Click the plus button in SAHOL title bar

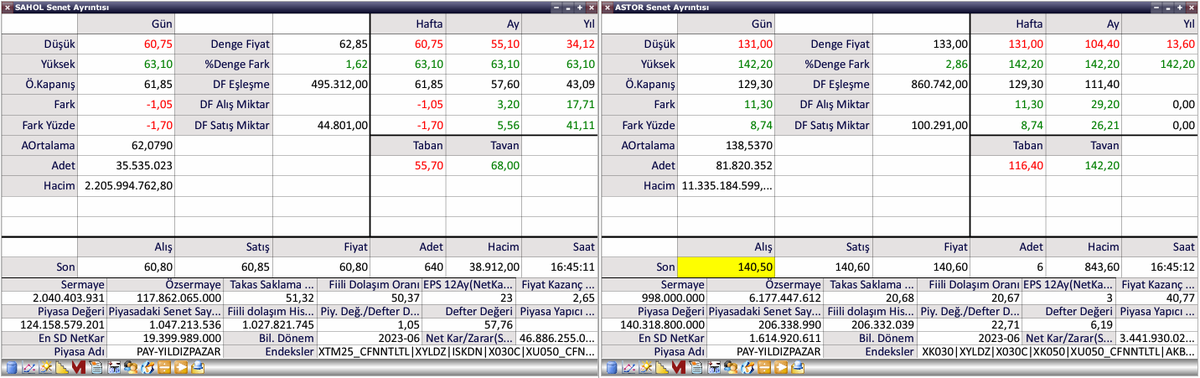(579, 7)
